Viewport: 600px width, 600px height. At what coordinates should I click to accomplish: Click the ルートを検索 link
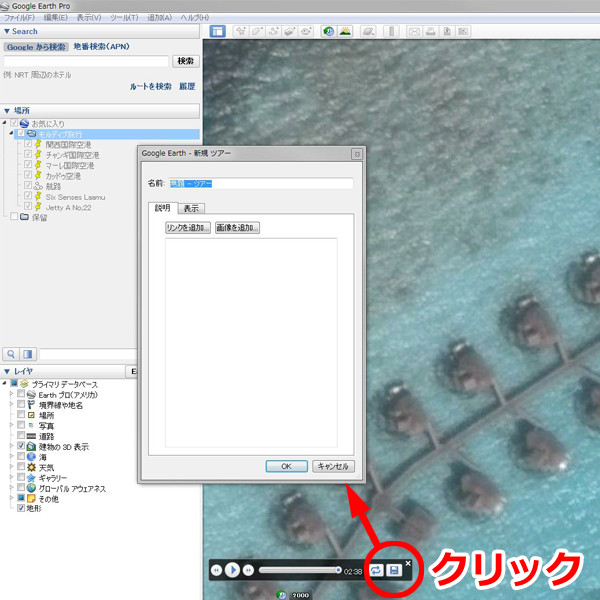[x=150, y=86]
